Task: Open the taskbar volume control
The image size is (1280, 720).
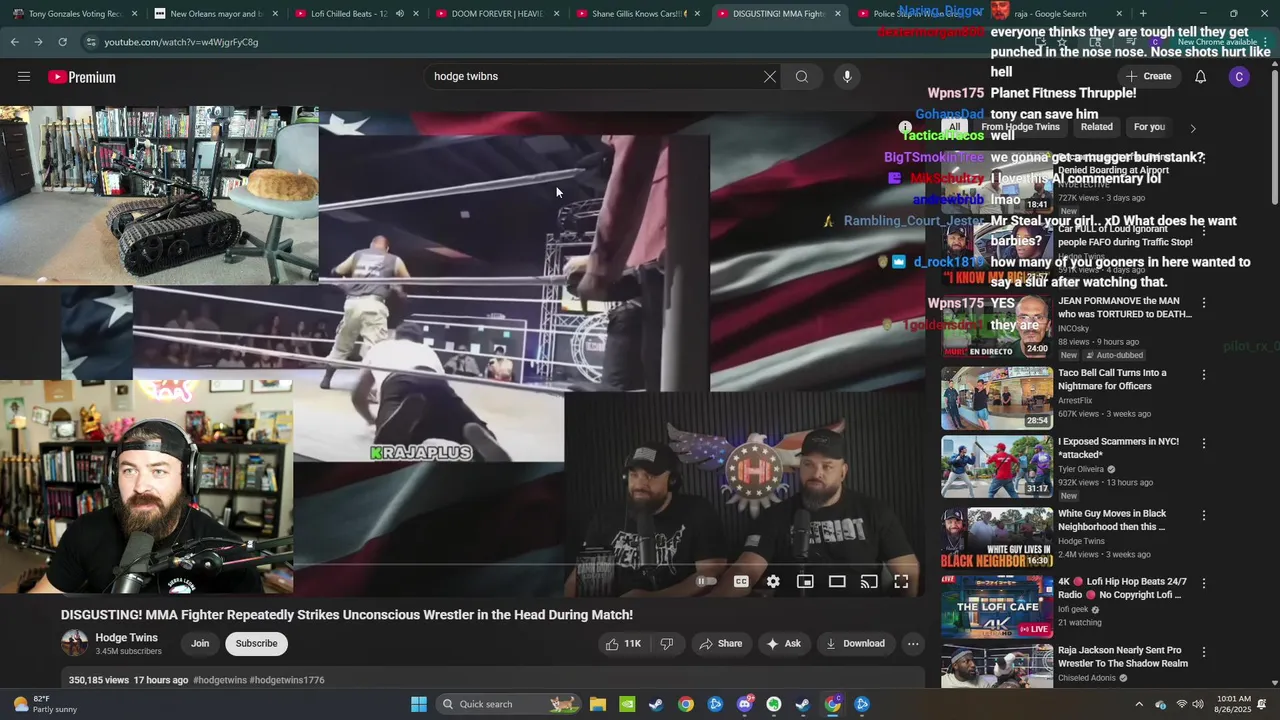Action: pyautogui.click(x=1199, y=704)
